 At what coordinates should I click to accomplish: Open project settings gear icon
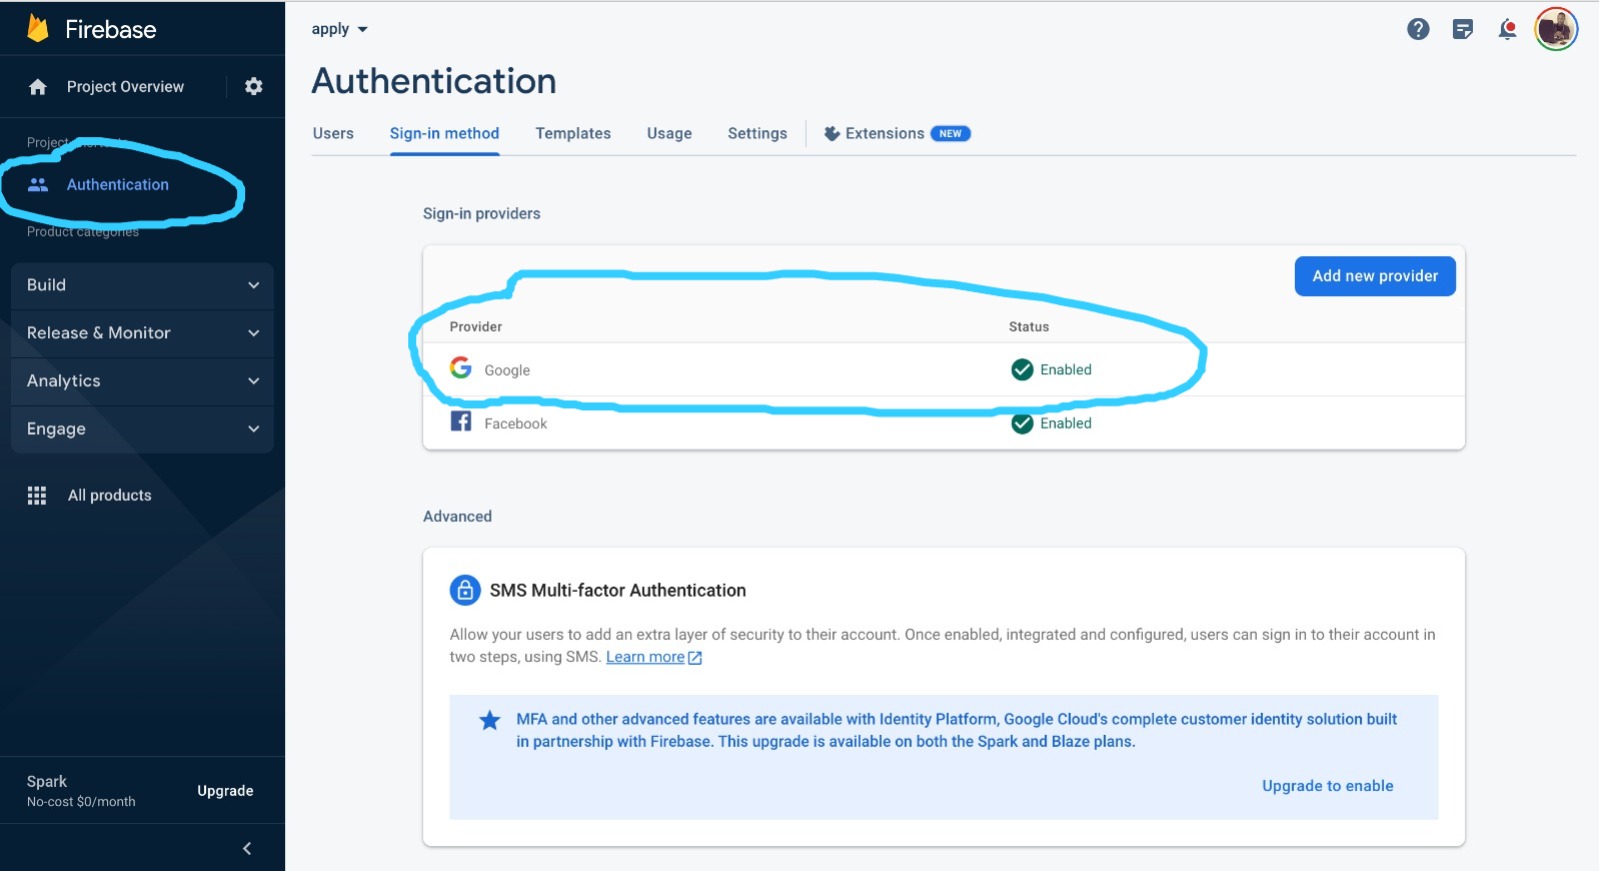[x=254, y=87]
